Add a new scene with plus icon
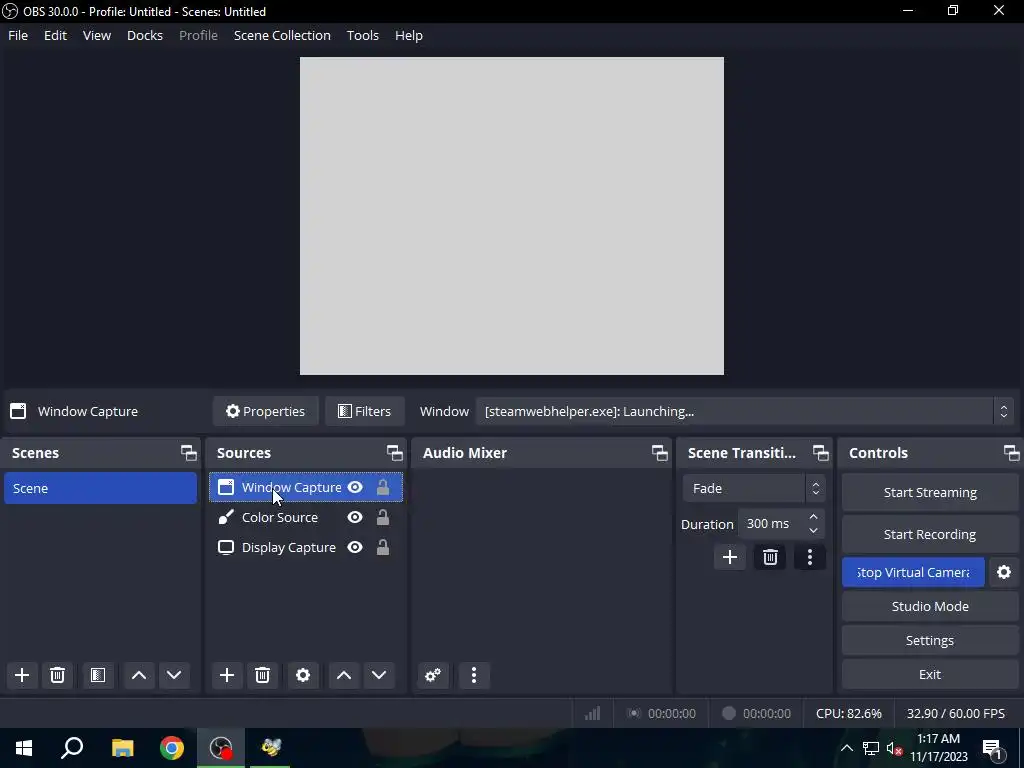This screenshot has width=1024, height=768. coord(22,675)
